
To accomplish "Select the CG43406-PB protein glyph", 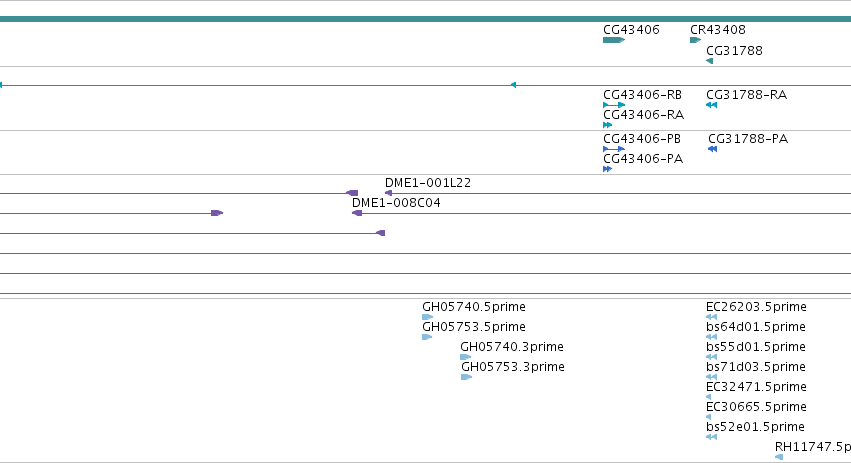I will point(614,149).
